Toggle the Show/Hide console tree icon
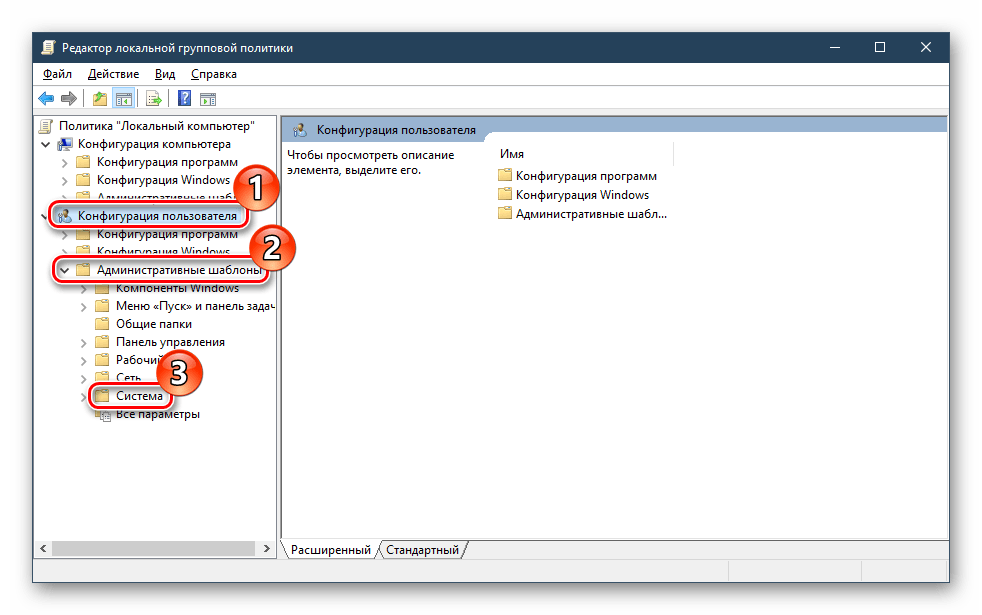982x615 pixels. click(x=124, y=98)
